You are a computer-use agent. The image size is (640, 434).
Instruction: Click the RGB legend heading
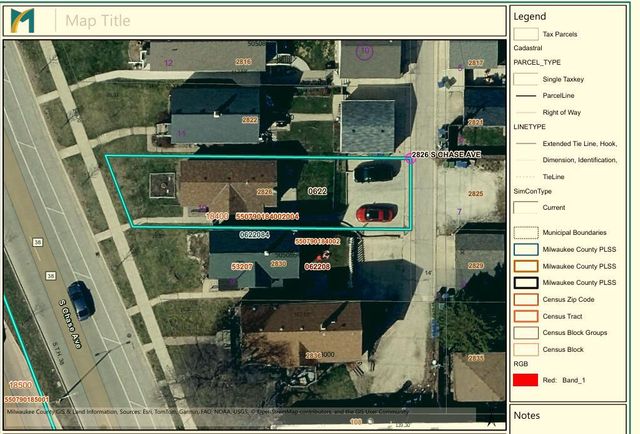520,364
